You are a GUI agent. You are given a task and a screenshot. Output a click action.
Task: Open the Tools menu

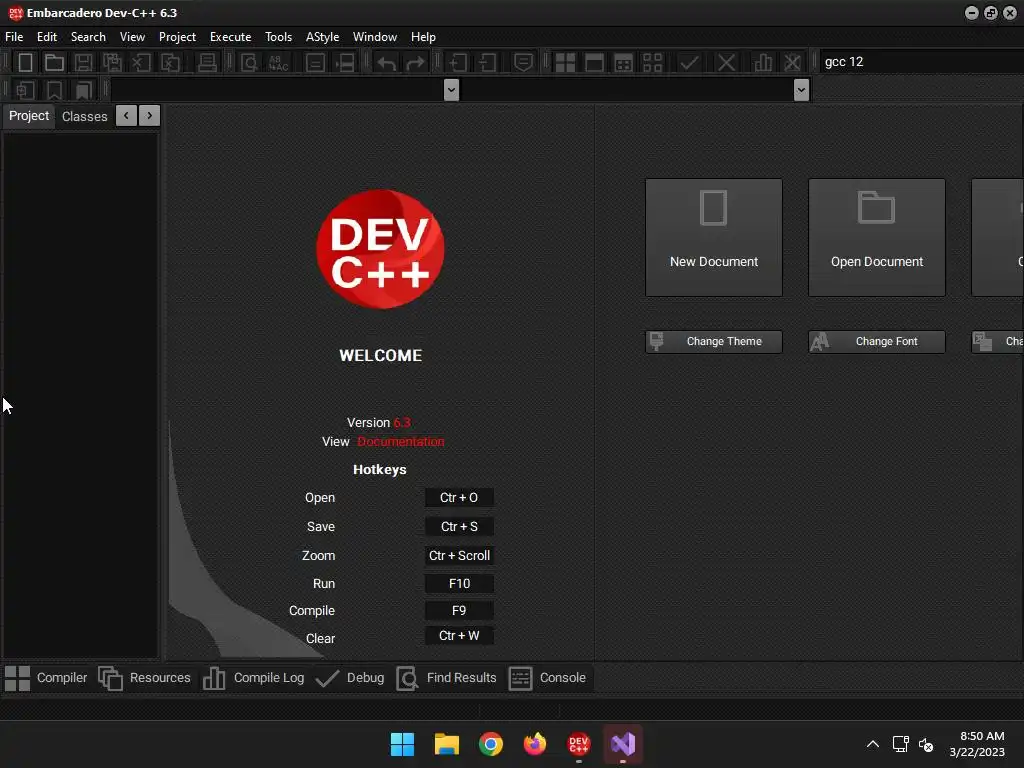tap(278, 37)
